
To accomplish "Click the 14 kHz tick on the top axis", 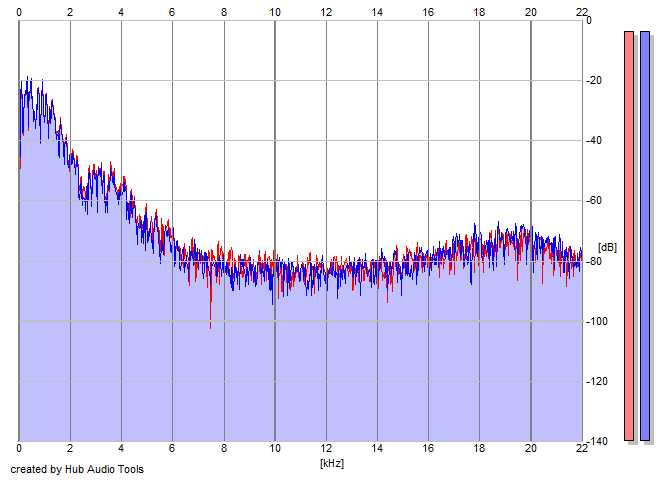I will 377,11.
